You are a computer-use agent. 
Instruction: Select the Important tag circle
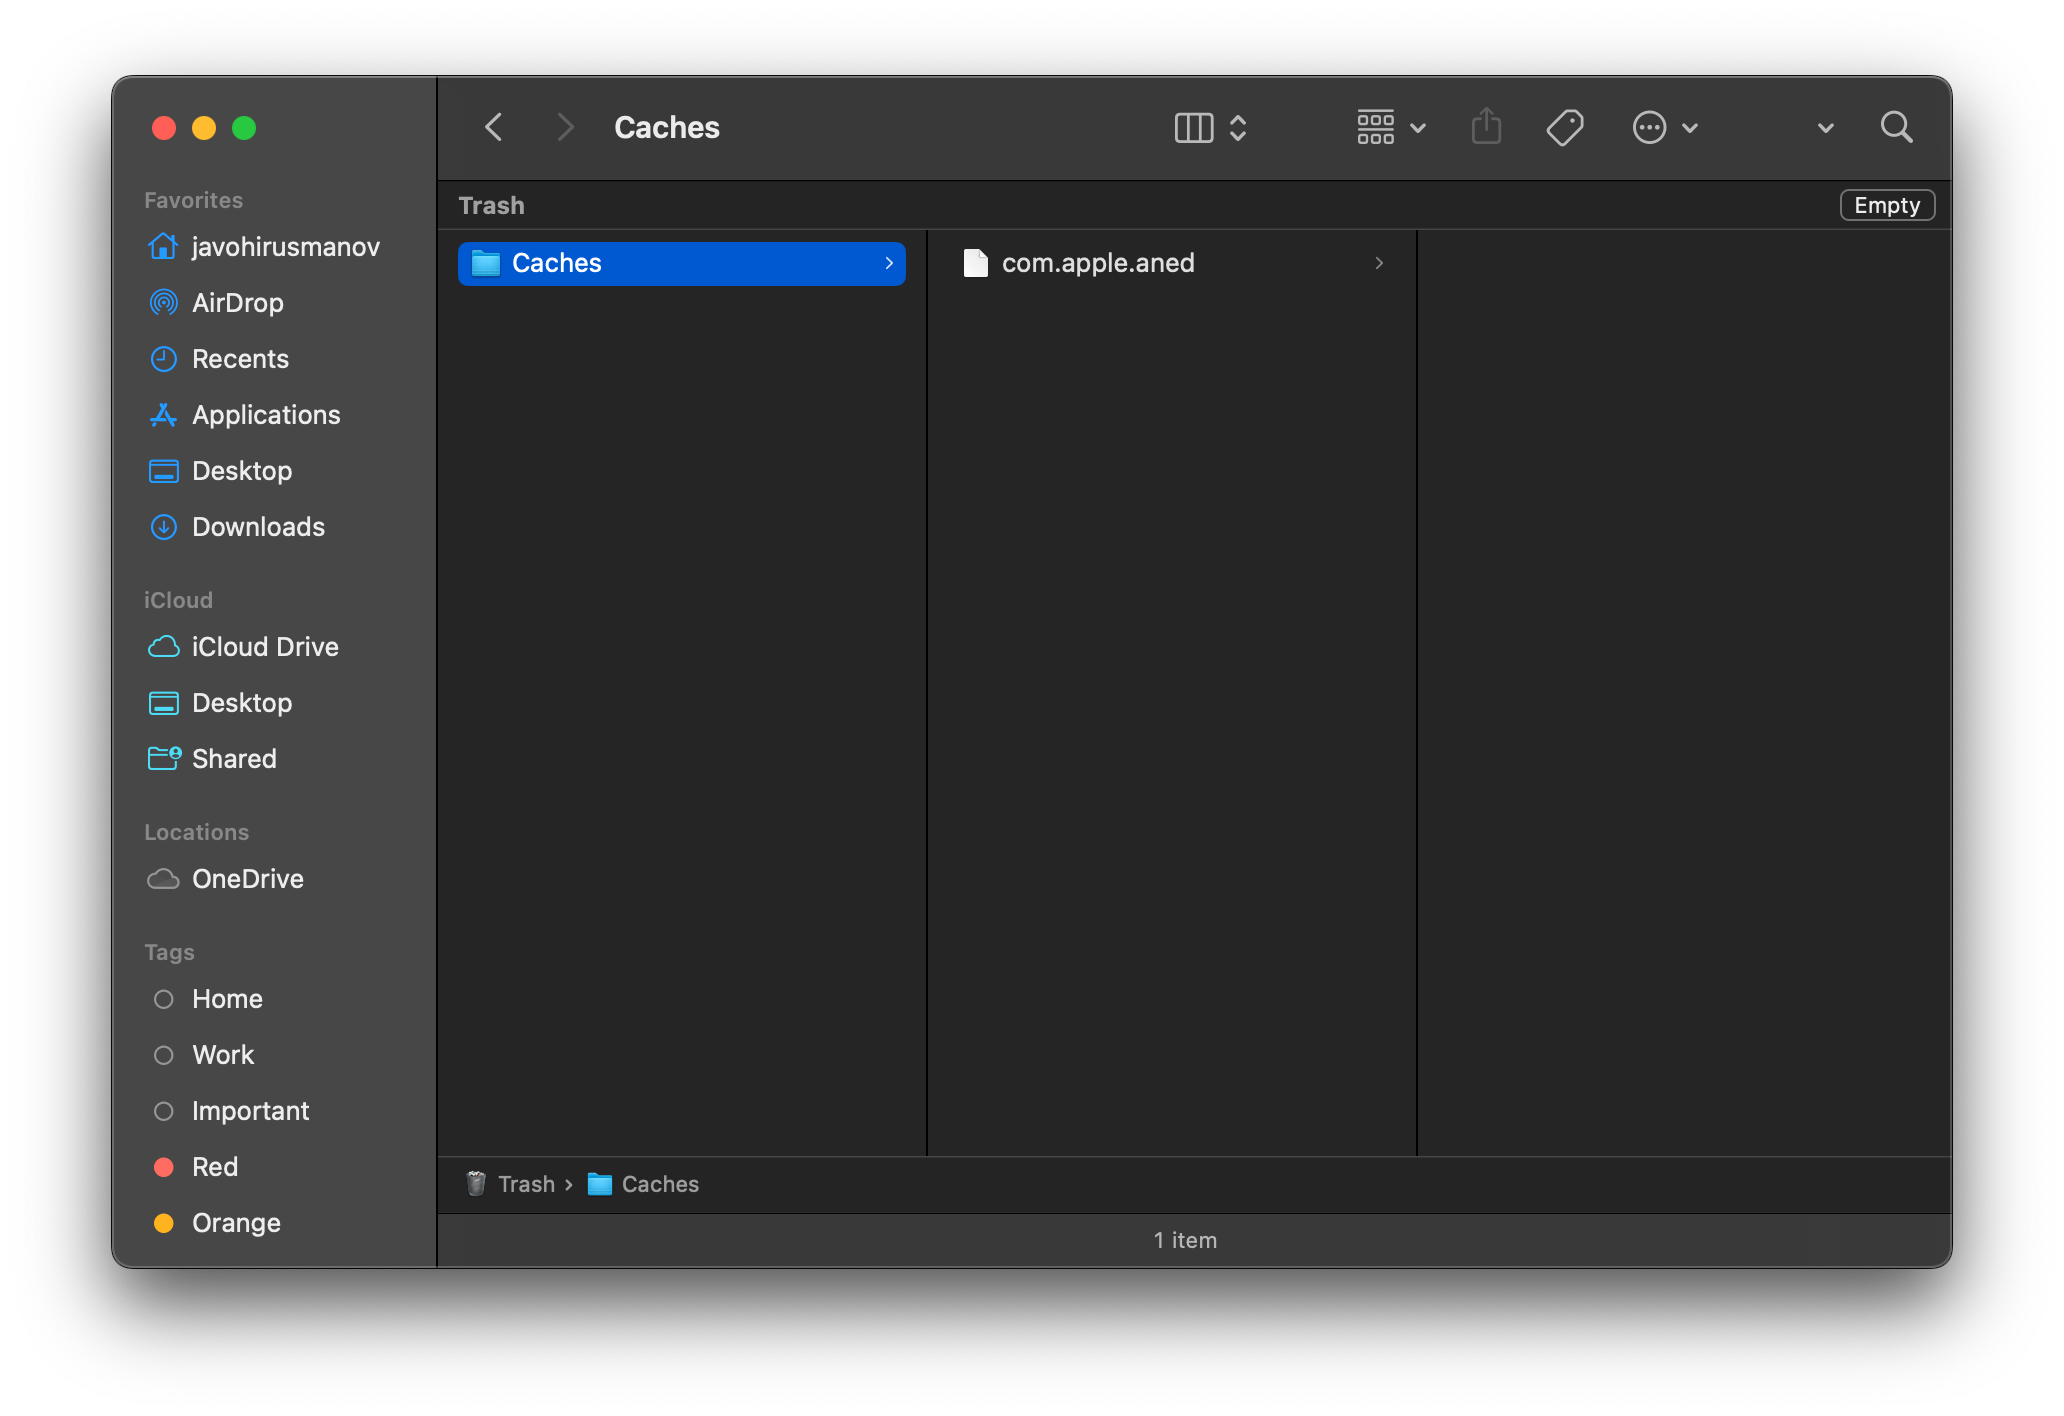(x=164, y=1111)
